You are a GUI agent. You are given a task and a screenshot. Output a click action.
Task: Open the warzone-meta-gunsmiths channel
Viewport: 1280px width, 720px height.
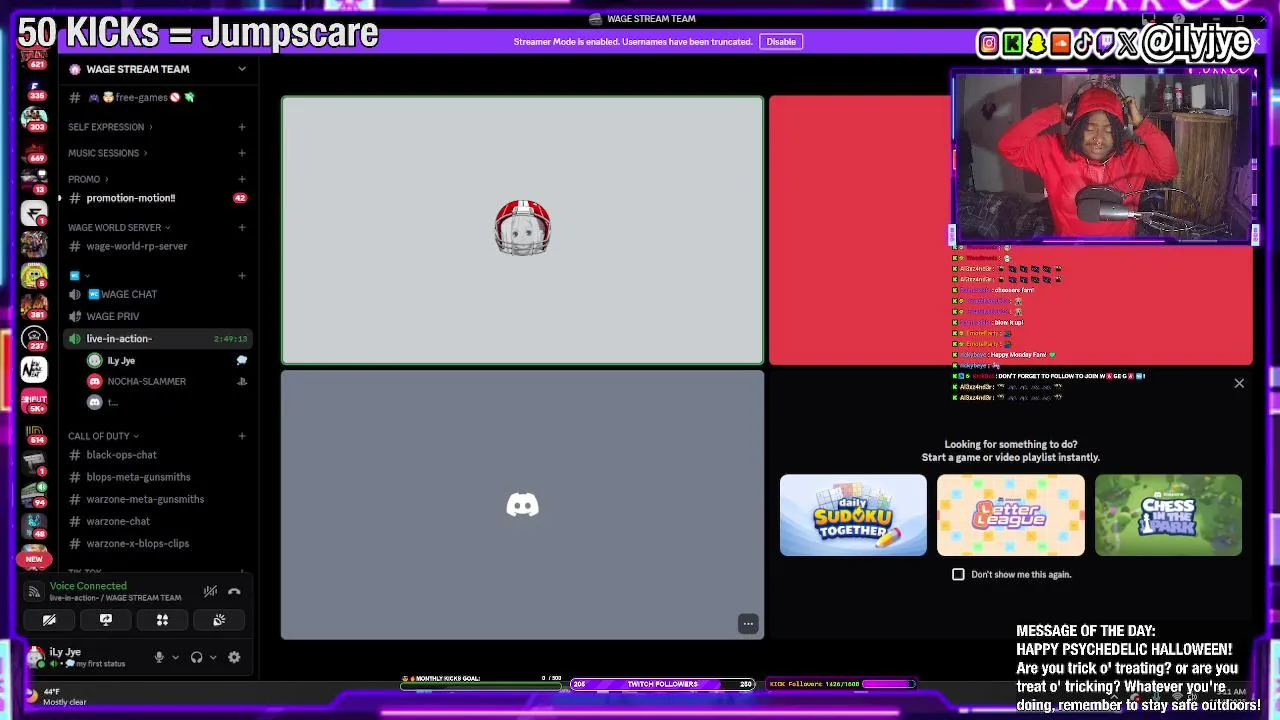(157, 499)
